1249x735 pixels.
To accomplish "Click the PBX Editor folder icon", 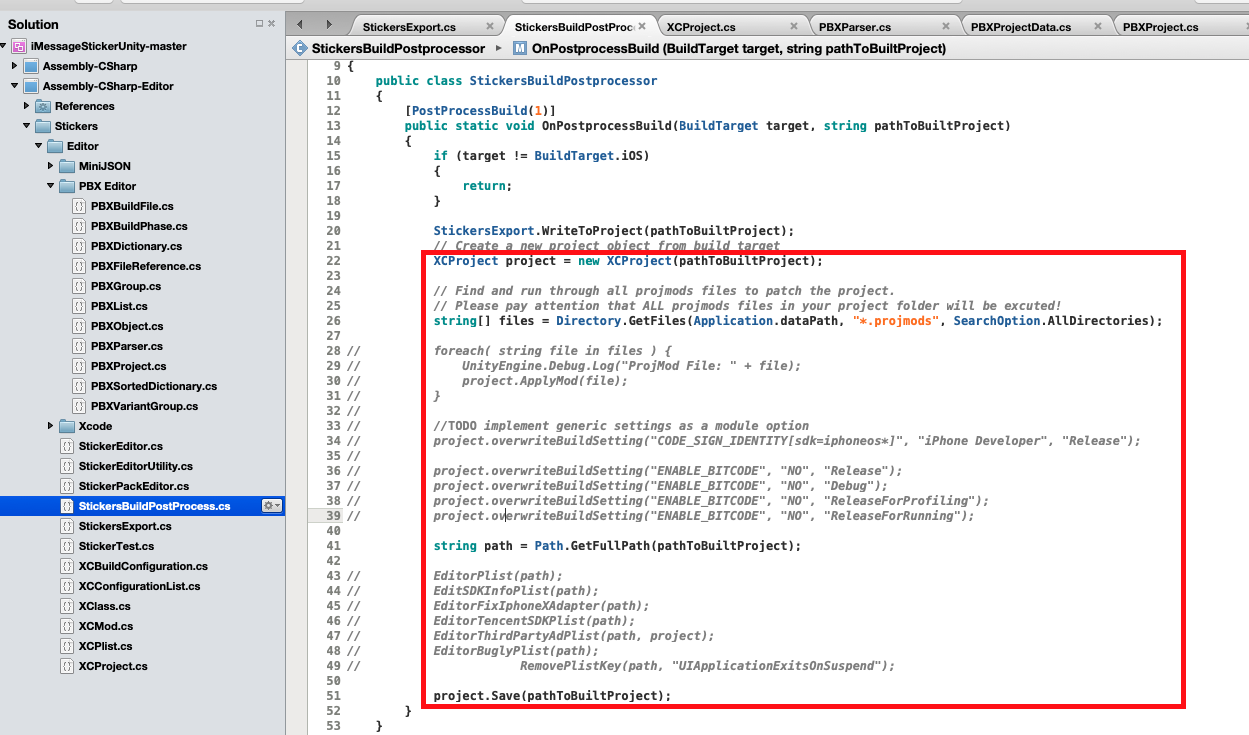I will (67, 186).
